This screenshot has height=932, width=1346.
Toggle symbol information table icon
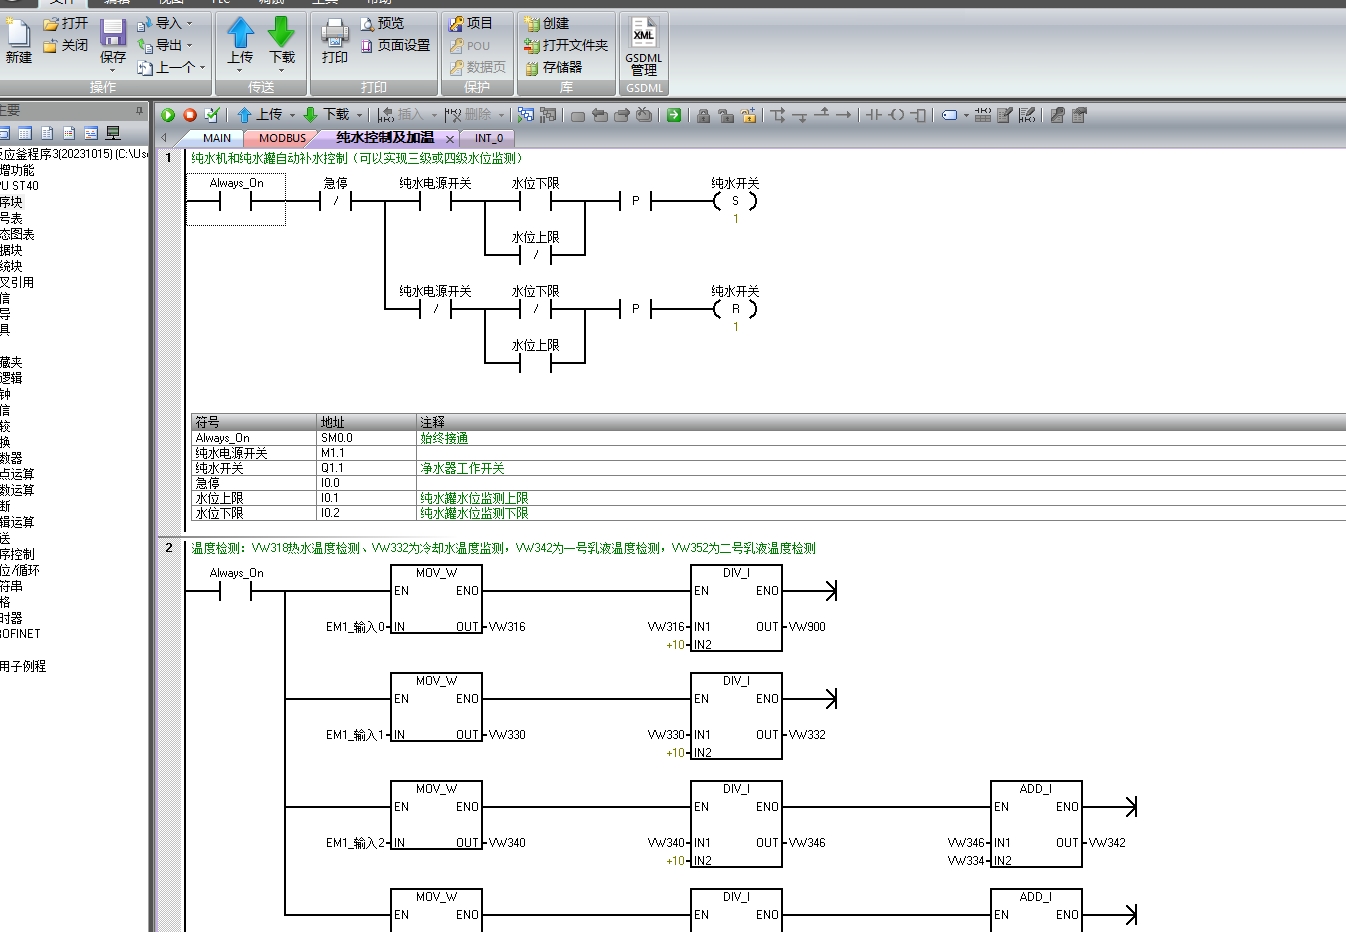pyautogui.click(x=983, y=115)
